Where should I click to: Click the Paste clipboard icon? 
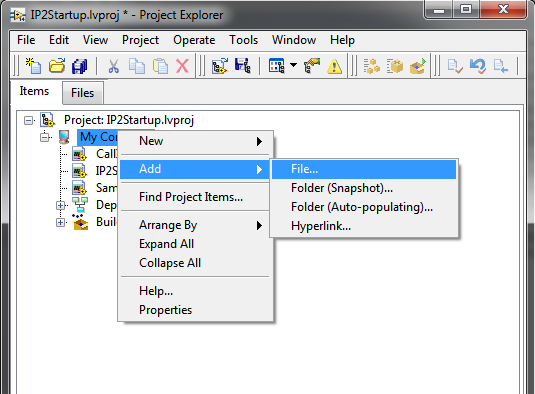pyautogui.click(x=160, y=66)
